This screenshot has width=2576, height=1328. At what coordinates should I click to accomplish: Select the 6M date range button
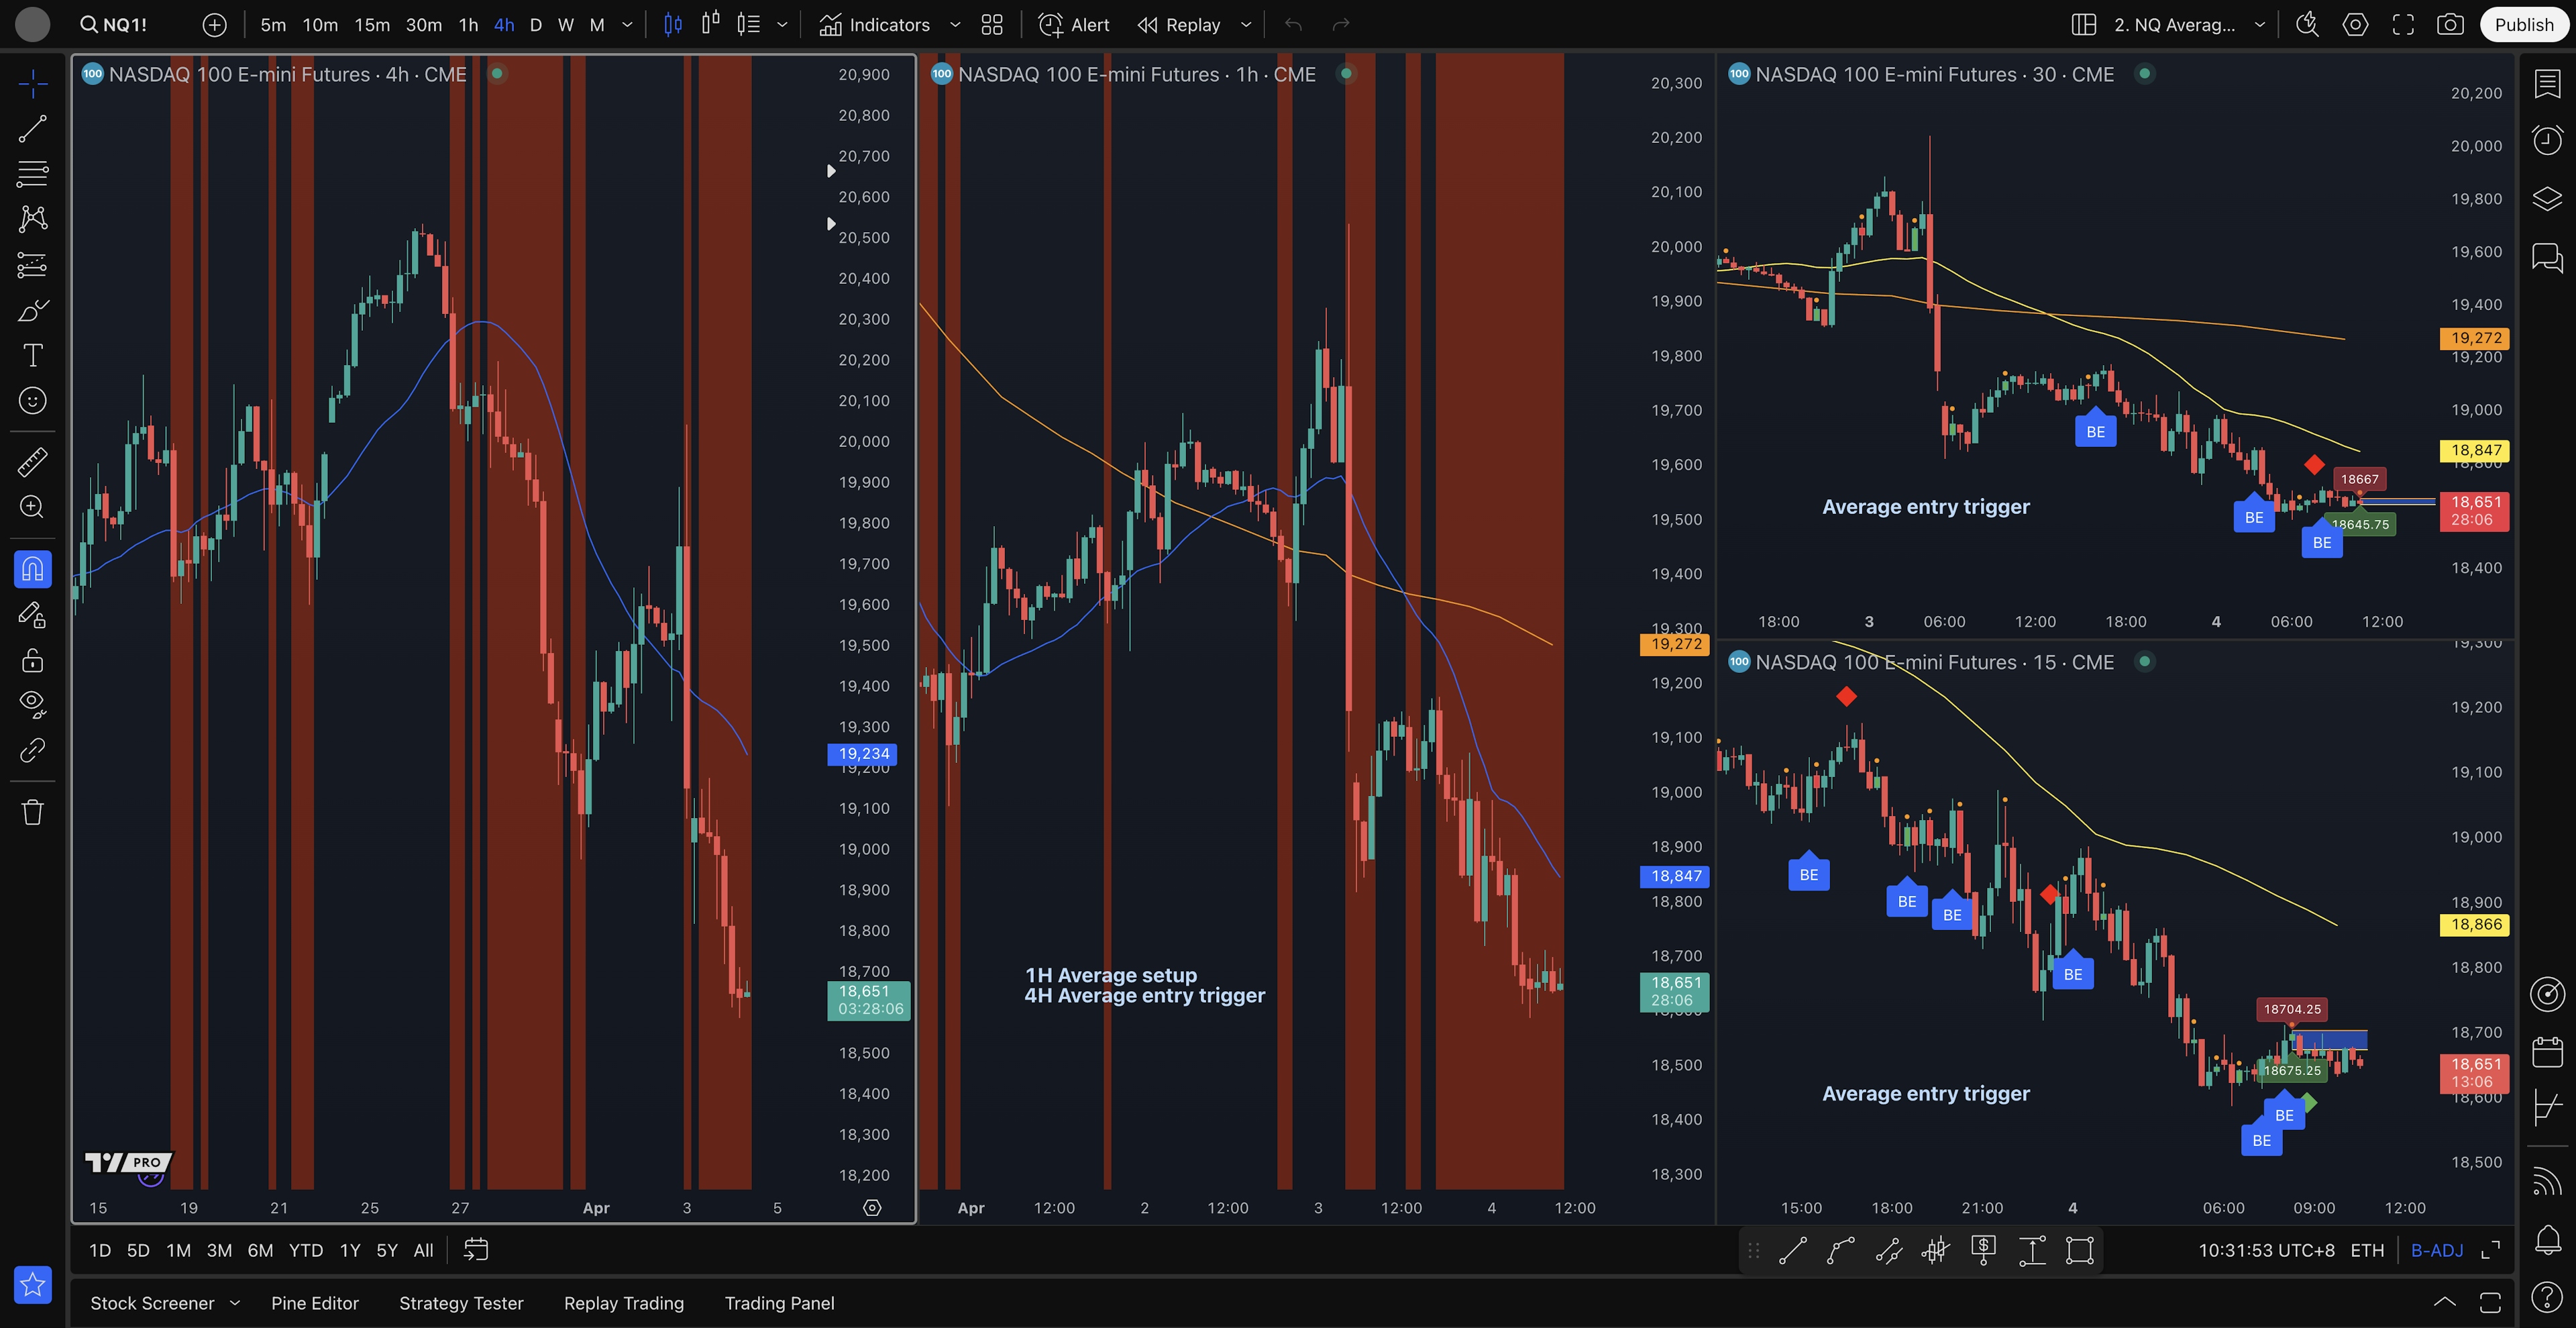pyautogui.click(x=260, y=1250)
